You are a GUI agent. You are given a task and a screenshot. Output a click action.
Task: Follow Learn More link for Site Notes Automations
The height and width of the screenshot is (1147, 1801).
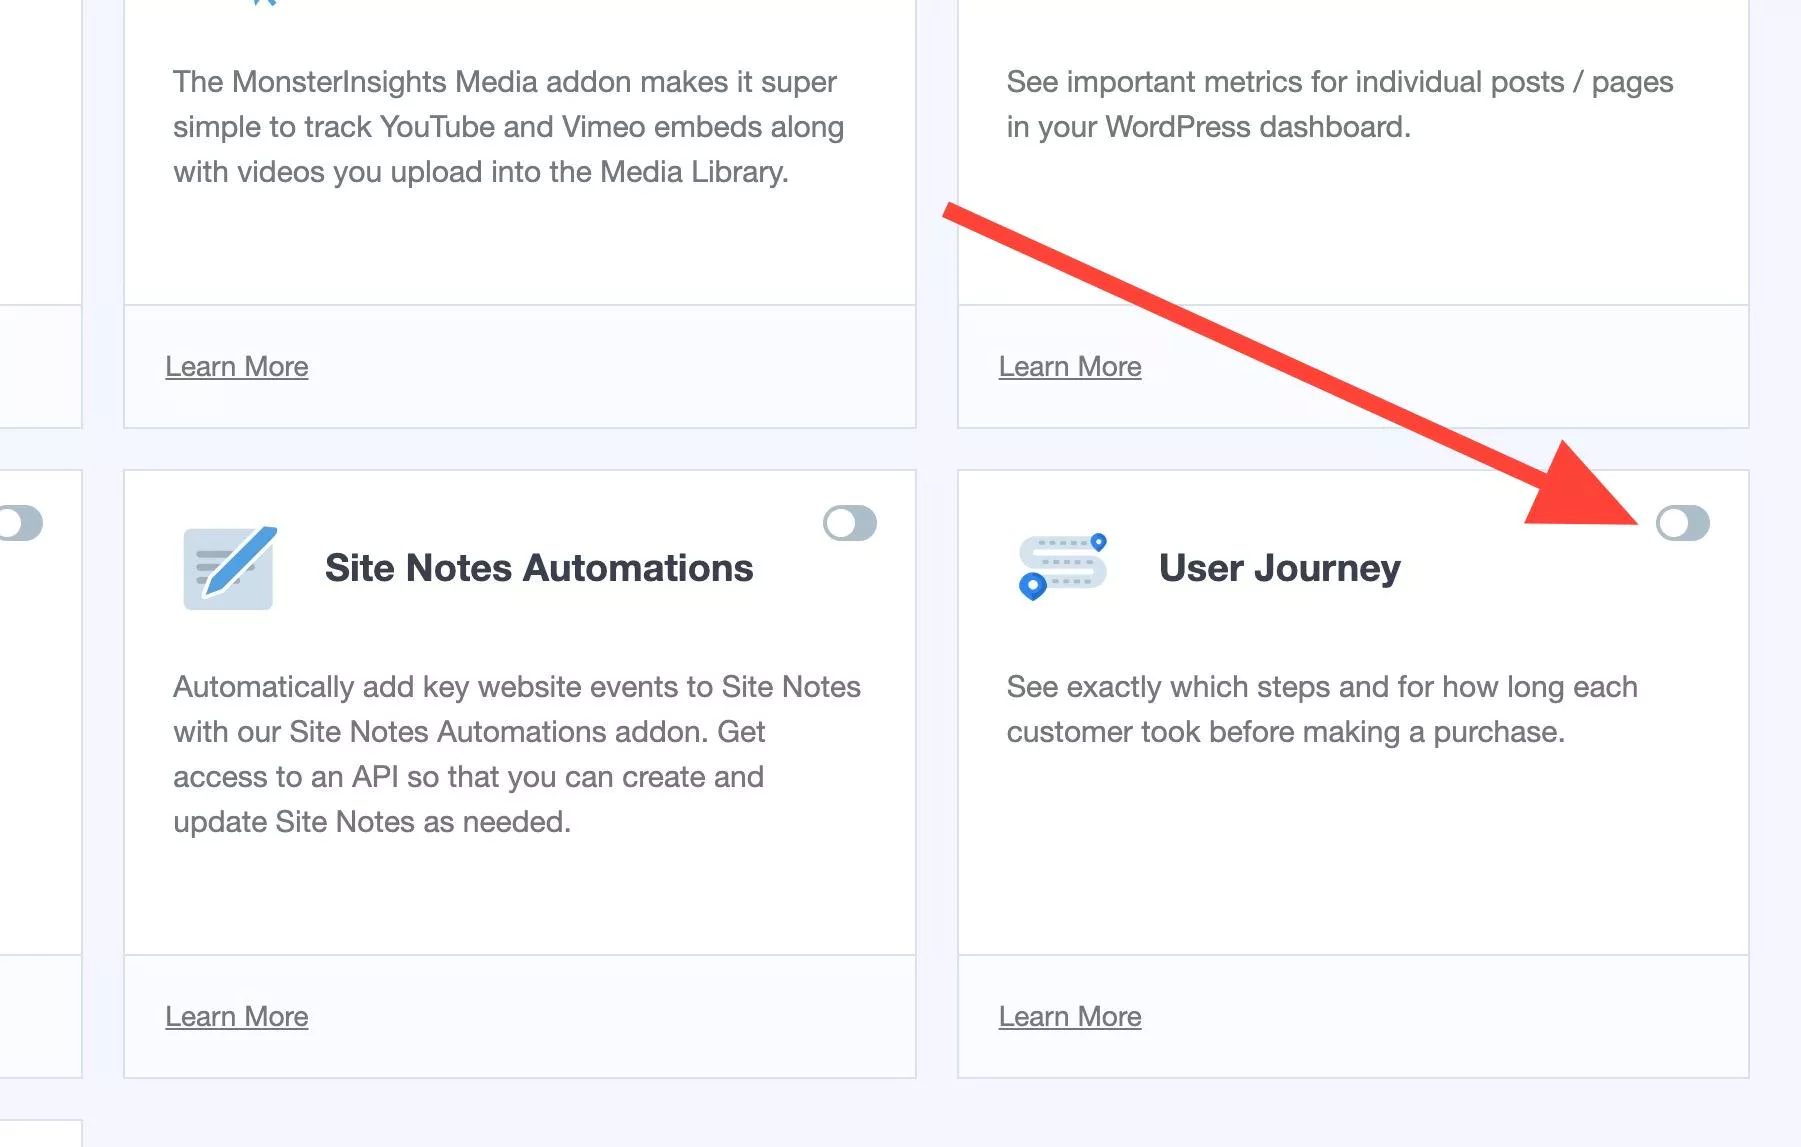[x=236, y=1017]
